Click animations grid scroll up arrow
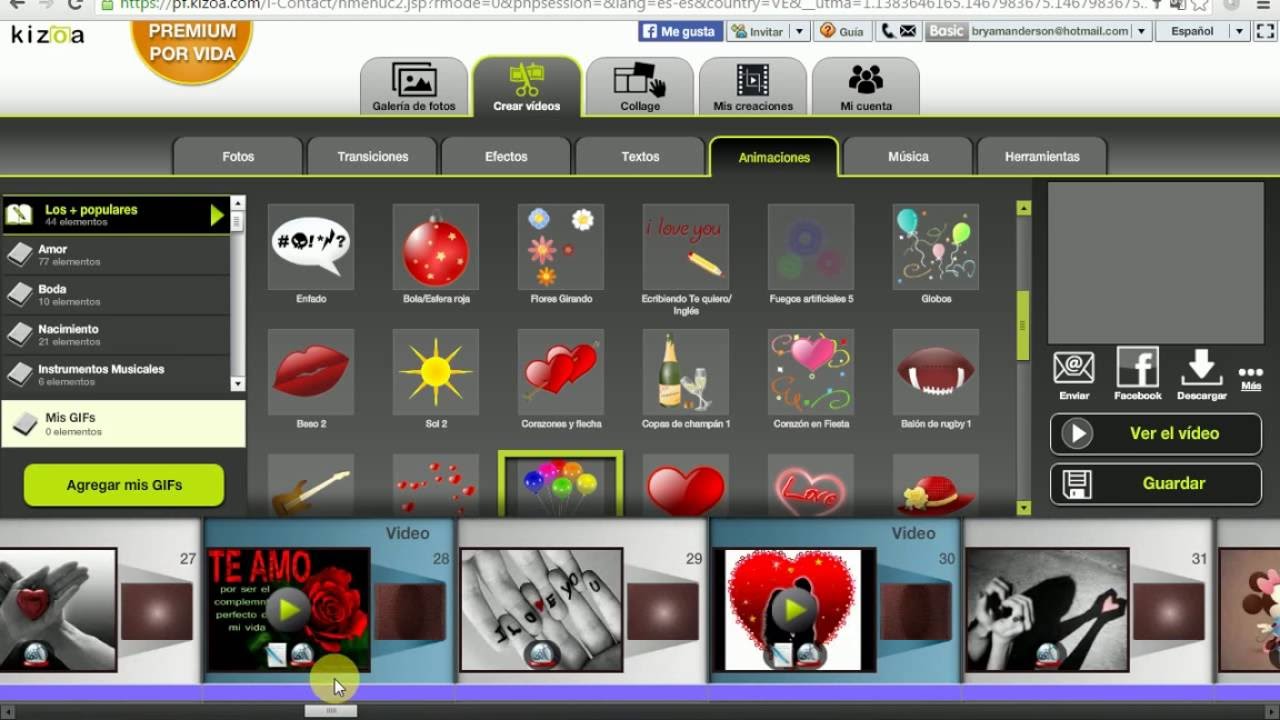Screen dimensions: 1280x720 [1023, 208]
